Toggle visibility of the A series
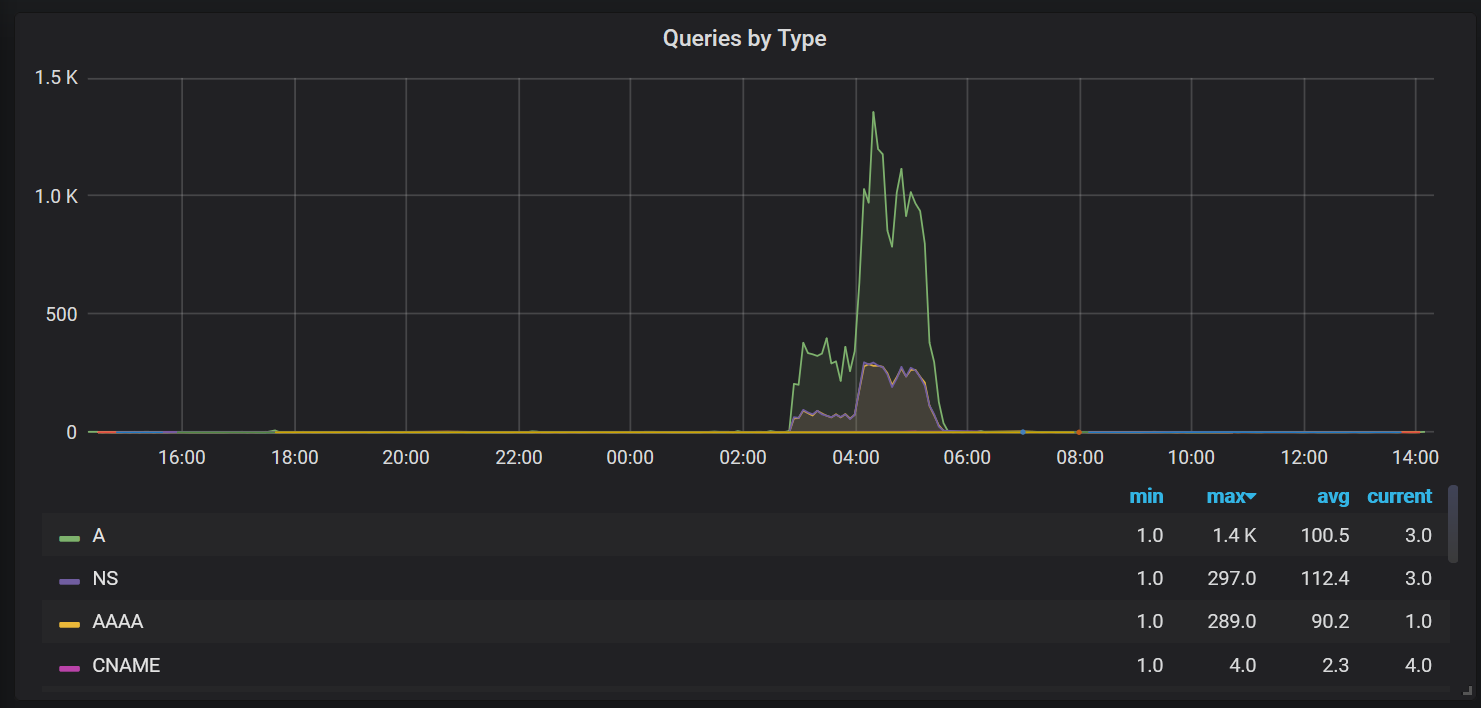The height and width of the screenshot is (708, 1481). tap(99, 536)
